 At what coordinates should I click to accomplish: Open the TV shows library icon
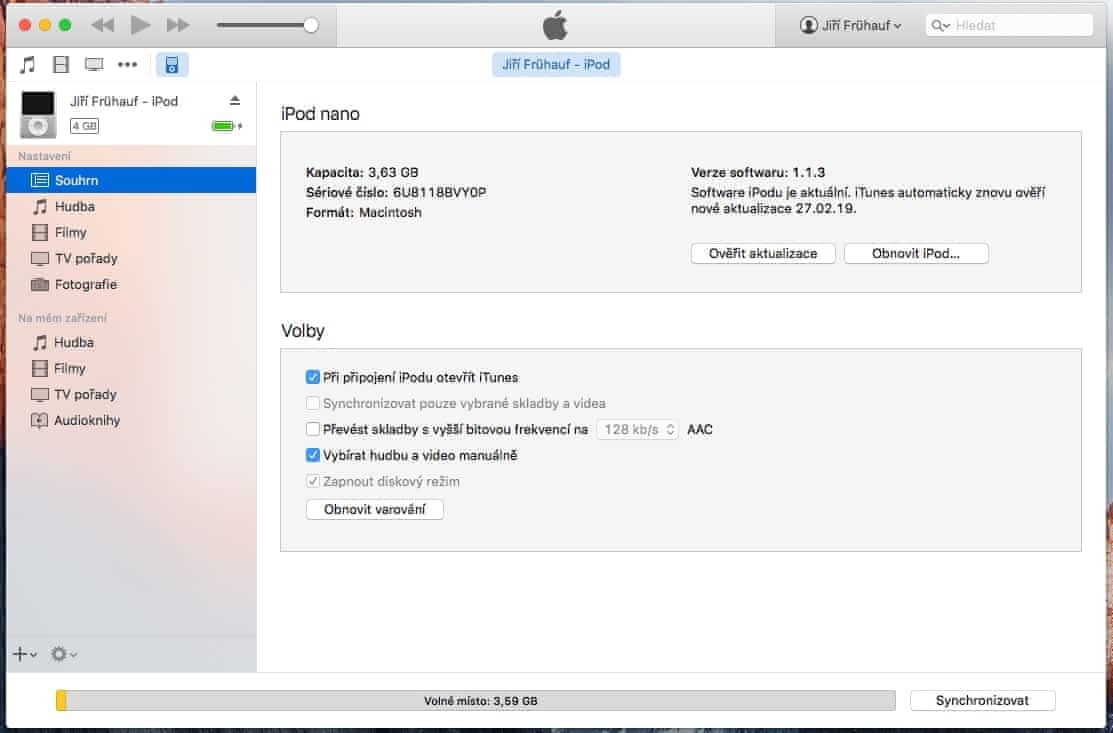pos(94,65)
